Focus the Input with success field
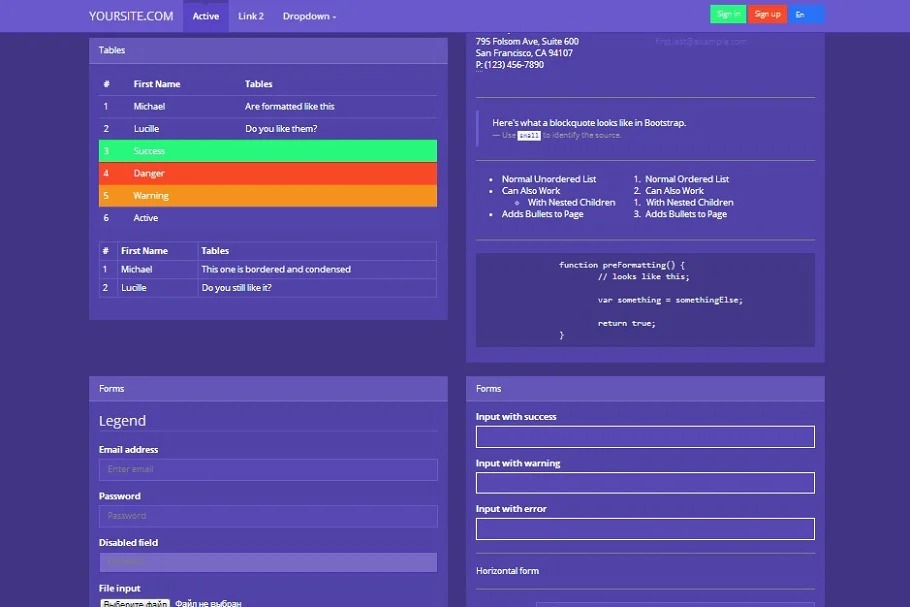This screenshot has width=910, height=607. (x=645, y=437)
